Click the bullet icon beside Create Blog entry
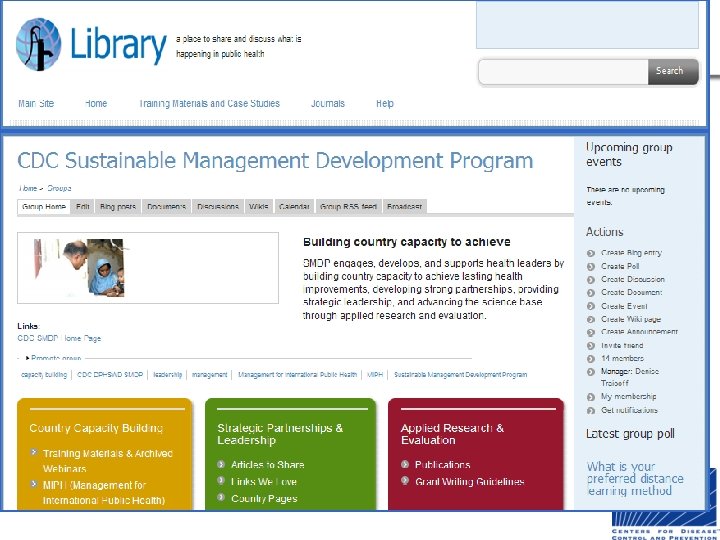Screen dimensions: 720x540 (x=591, y=253)
